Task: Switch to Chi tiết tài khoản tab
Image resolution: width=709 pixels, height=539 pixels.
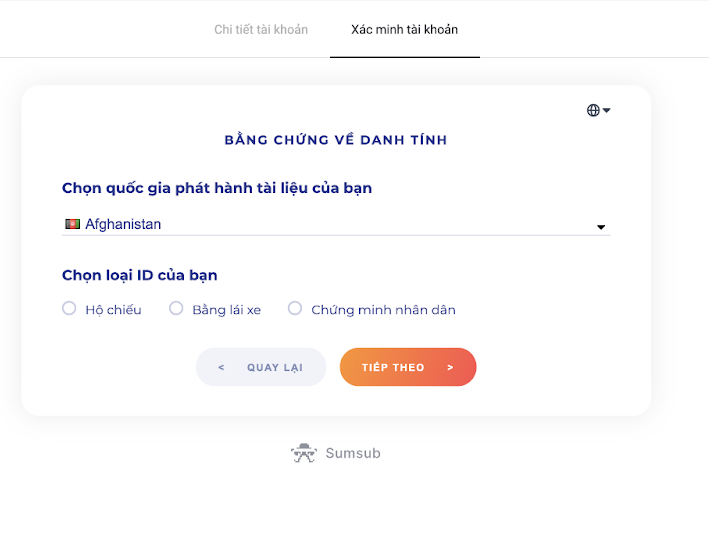Action: click(x=261, y=30)
